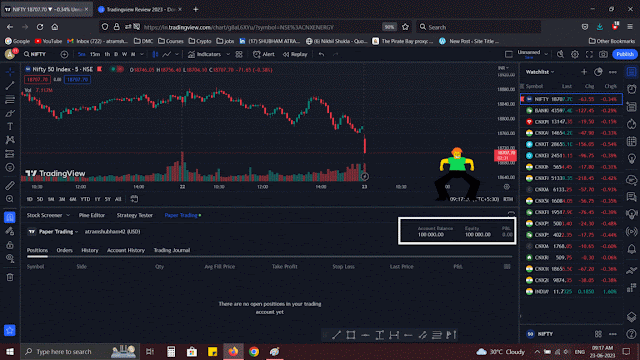Image resolution: width=640 pixels, height=360 pixels.
Task: Select the brush drawing tool
Action: pos(10,113)
